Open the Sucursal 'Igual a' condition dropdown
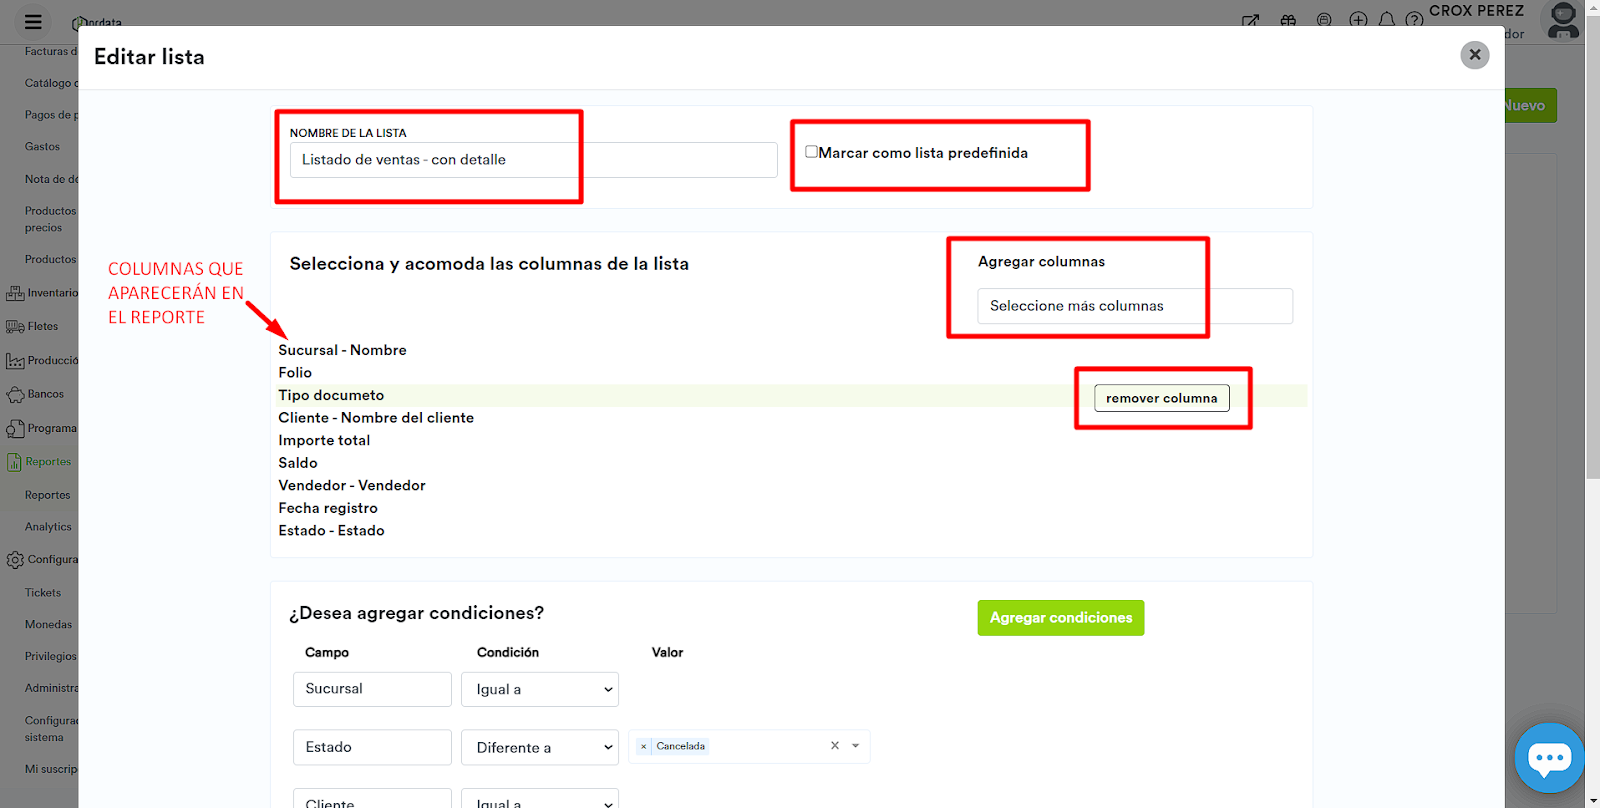The width and height of the screenshot is (1600, 808). [540, 689]
